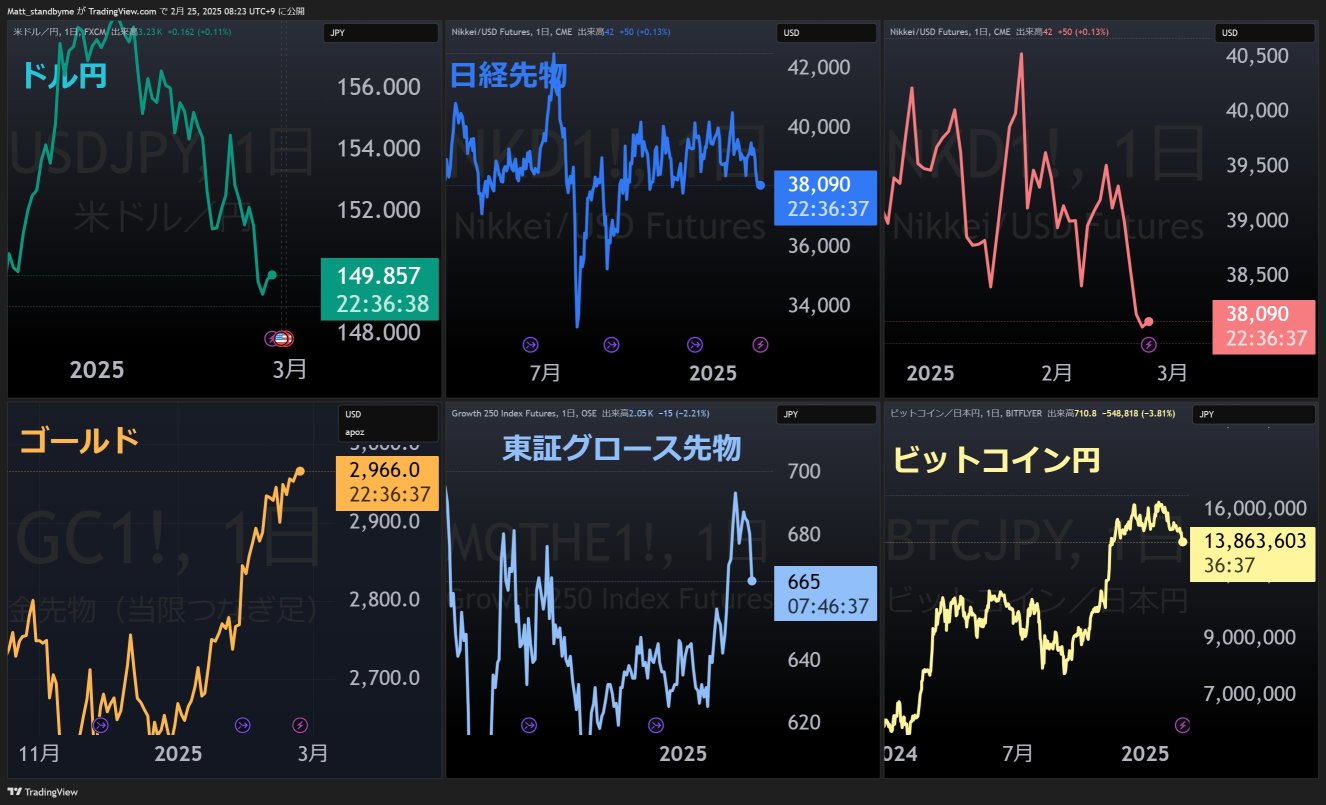Open the JPY currency box on the USDJPY chart
This screenshot has width=1326, height=805.
381,33
